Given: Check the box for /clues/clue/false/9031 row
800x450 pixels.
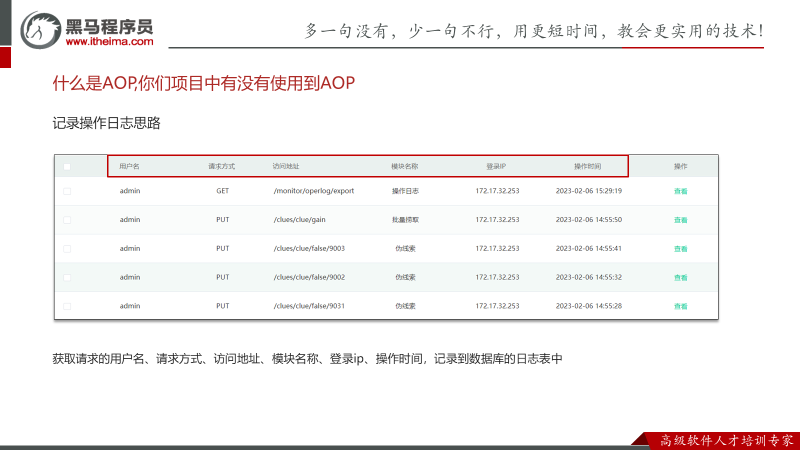Looking at the screenshot, I should pos(67,306).
